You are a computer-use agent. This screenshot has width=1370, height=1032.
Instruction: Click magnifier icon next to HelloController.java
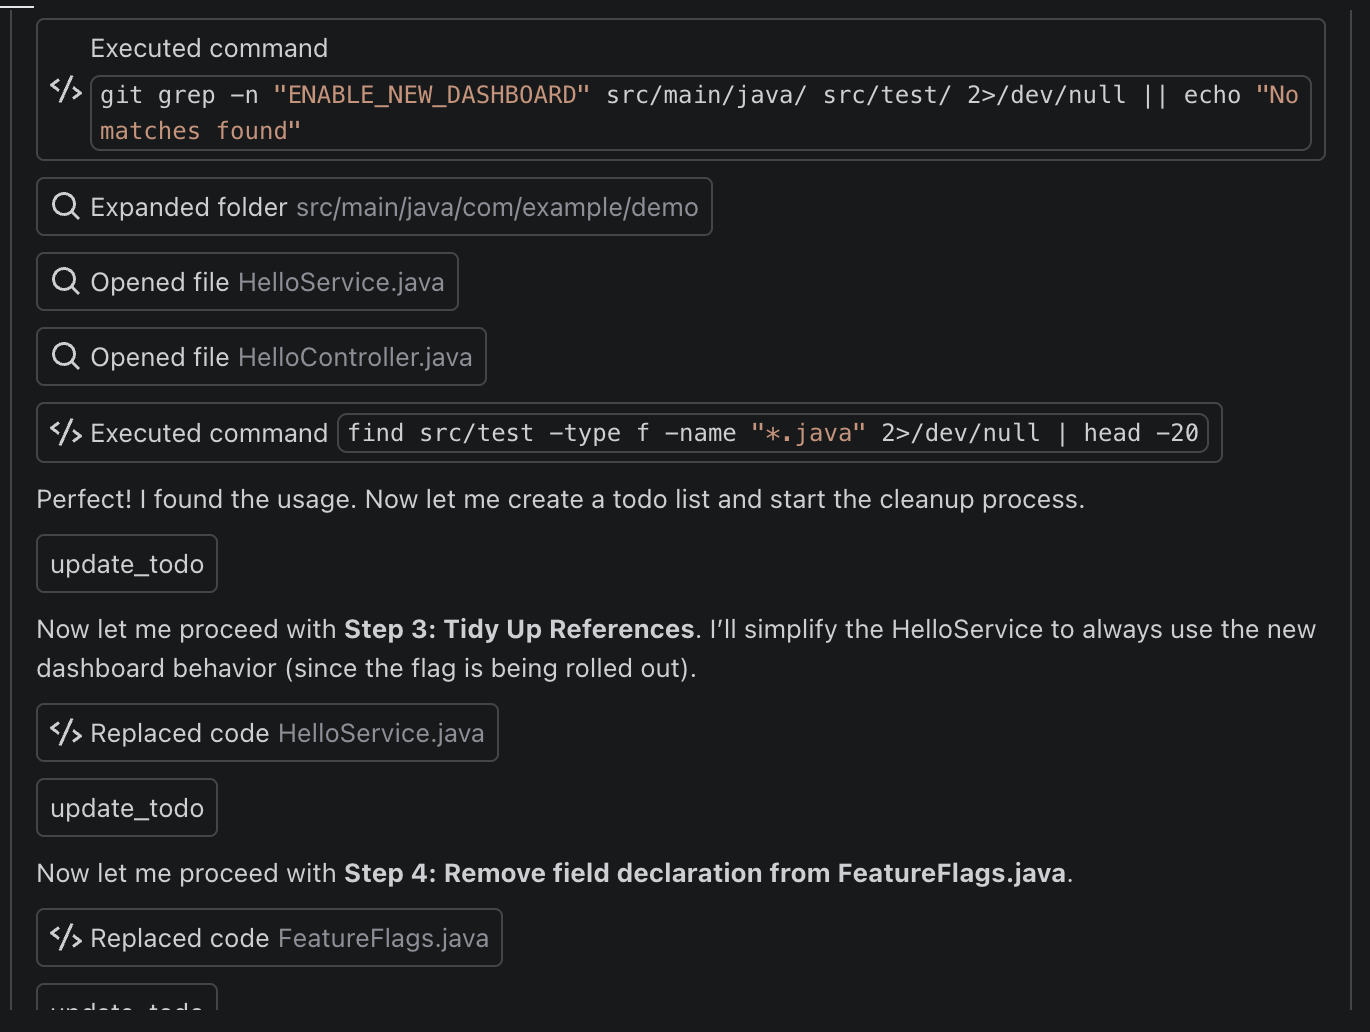tap(66, 357)
